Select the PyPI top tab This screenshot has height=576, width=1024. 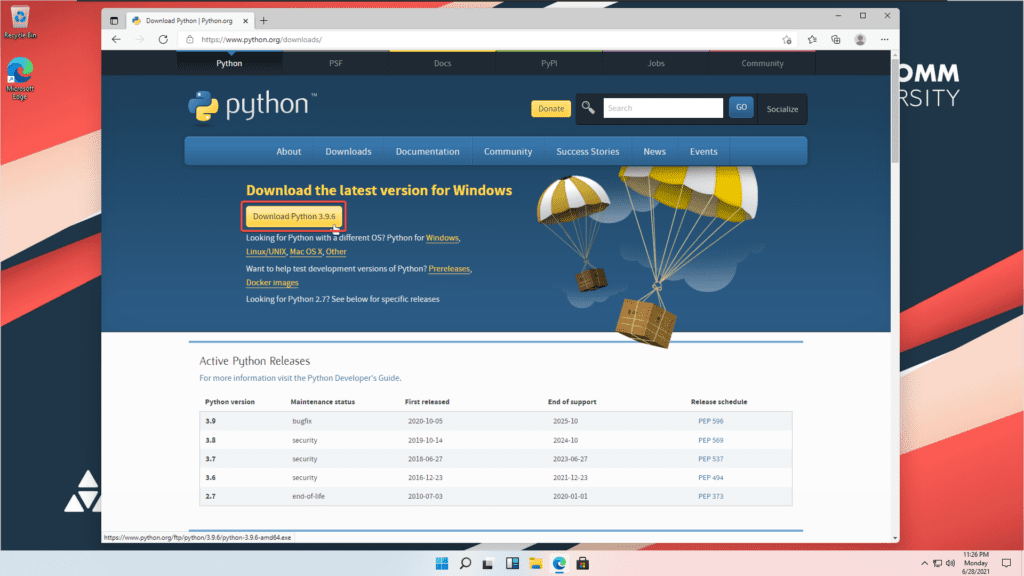[x=549, y=63]
